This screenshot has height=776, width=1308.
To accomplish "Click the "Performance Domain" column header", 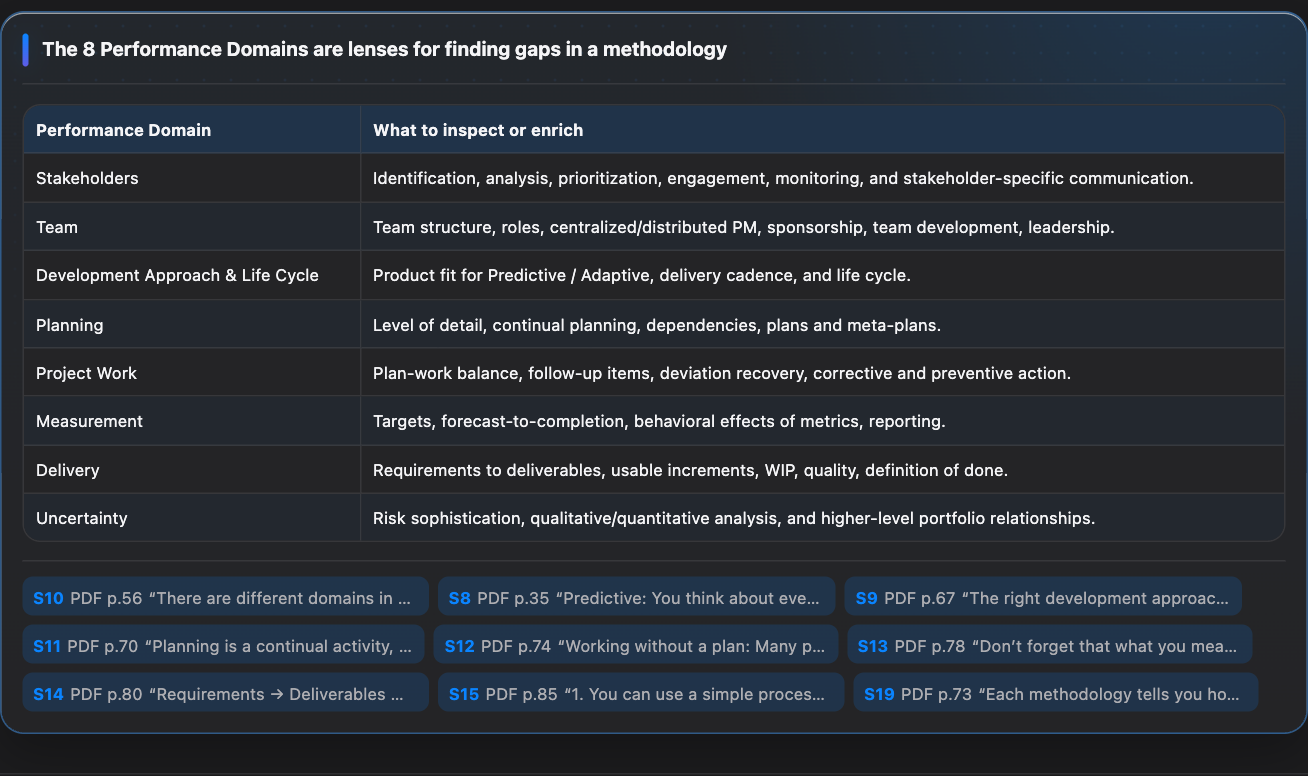I will pos(192,130).
